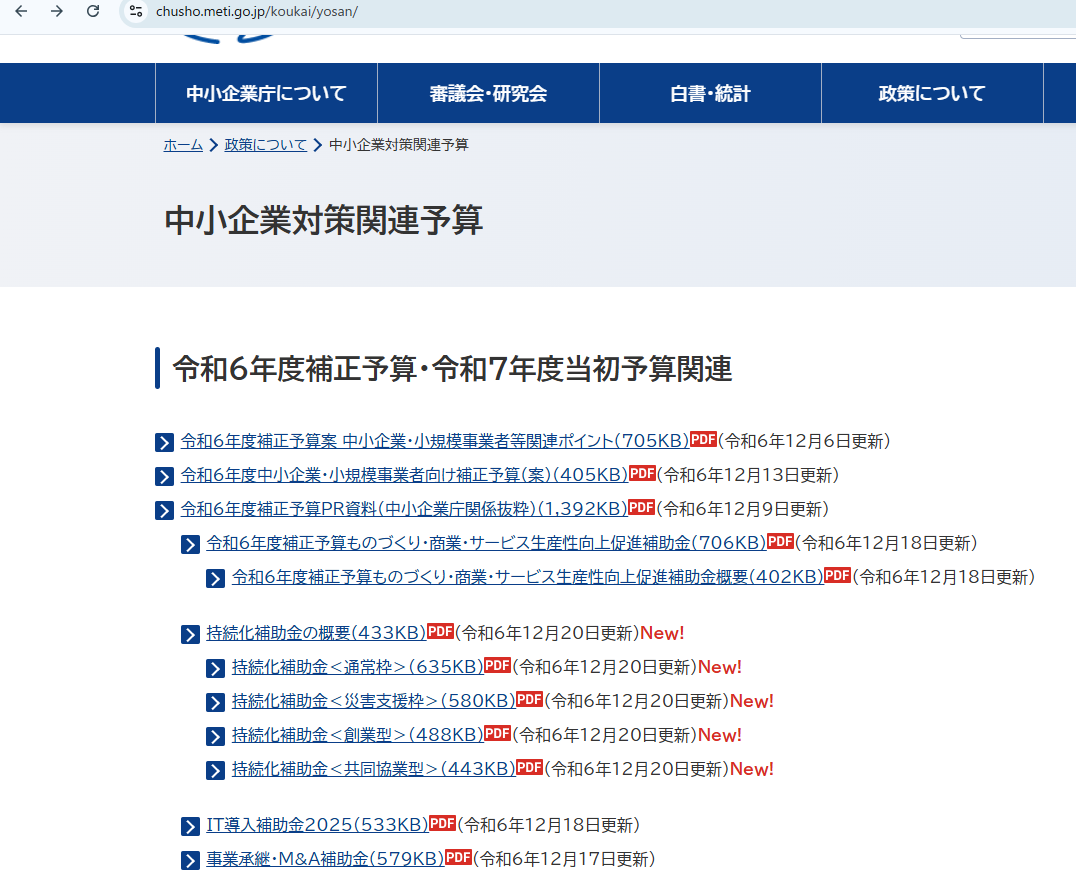Viewport: 1076px width, 882px height.
Task: Open 令和6年度中小企業・小規模事業者向け補正予算(案) link
Action: point(403,475)
